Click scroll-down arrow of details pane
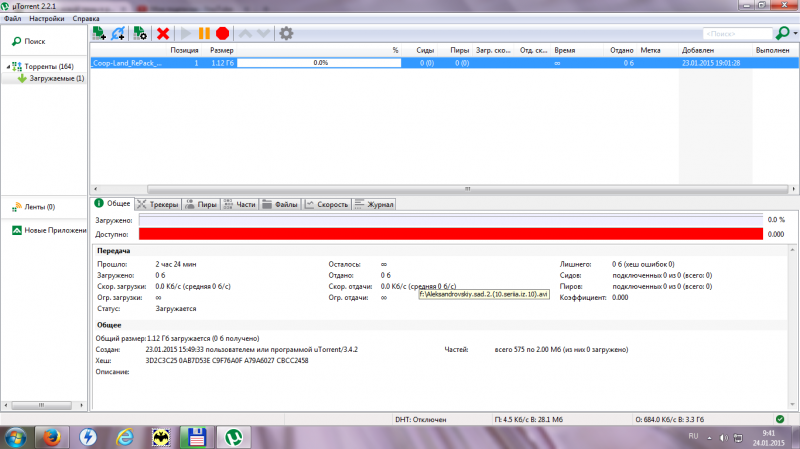The image size is (800, 449). pos(792,405)
